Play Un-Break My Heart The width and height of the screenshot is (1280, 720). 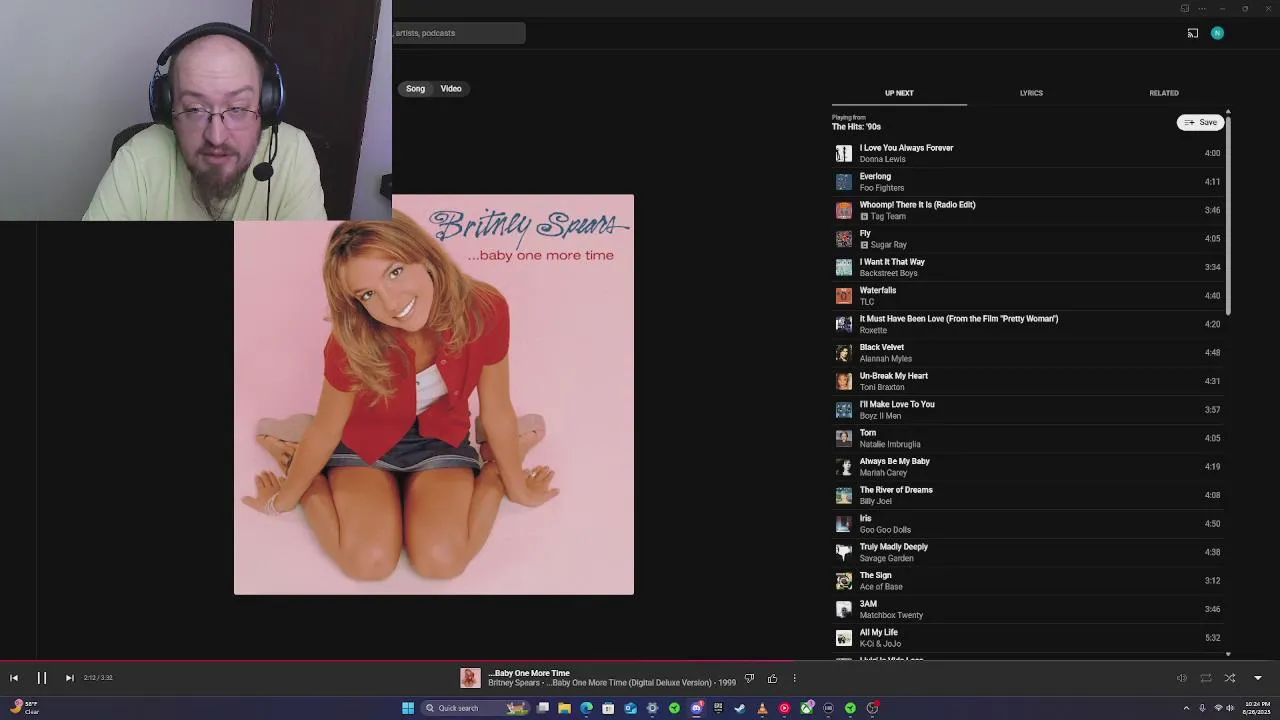pos(1028,381)
